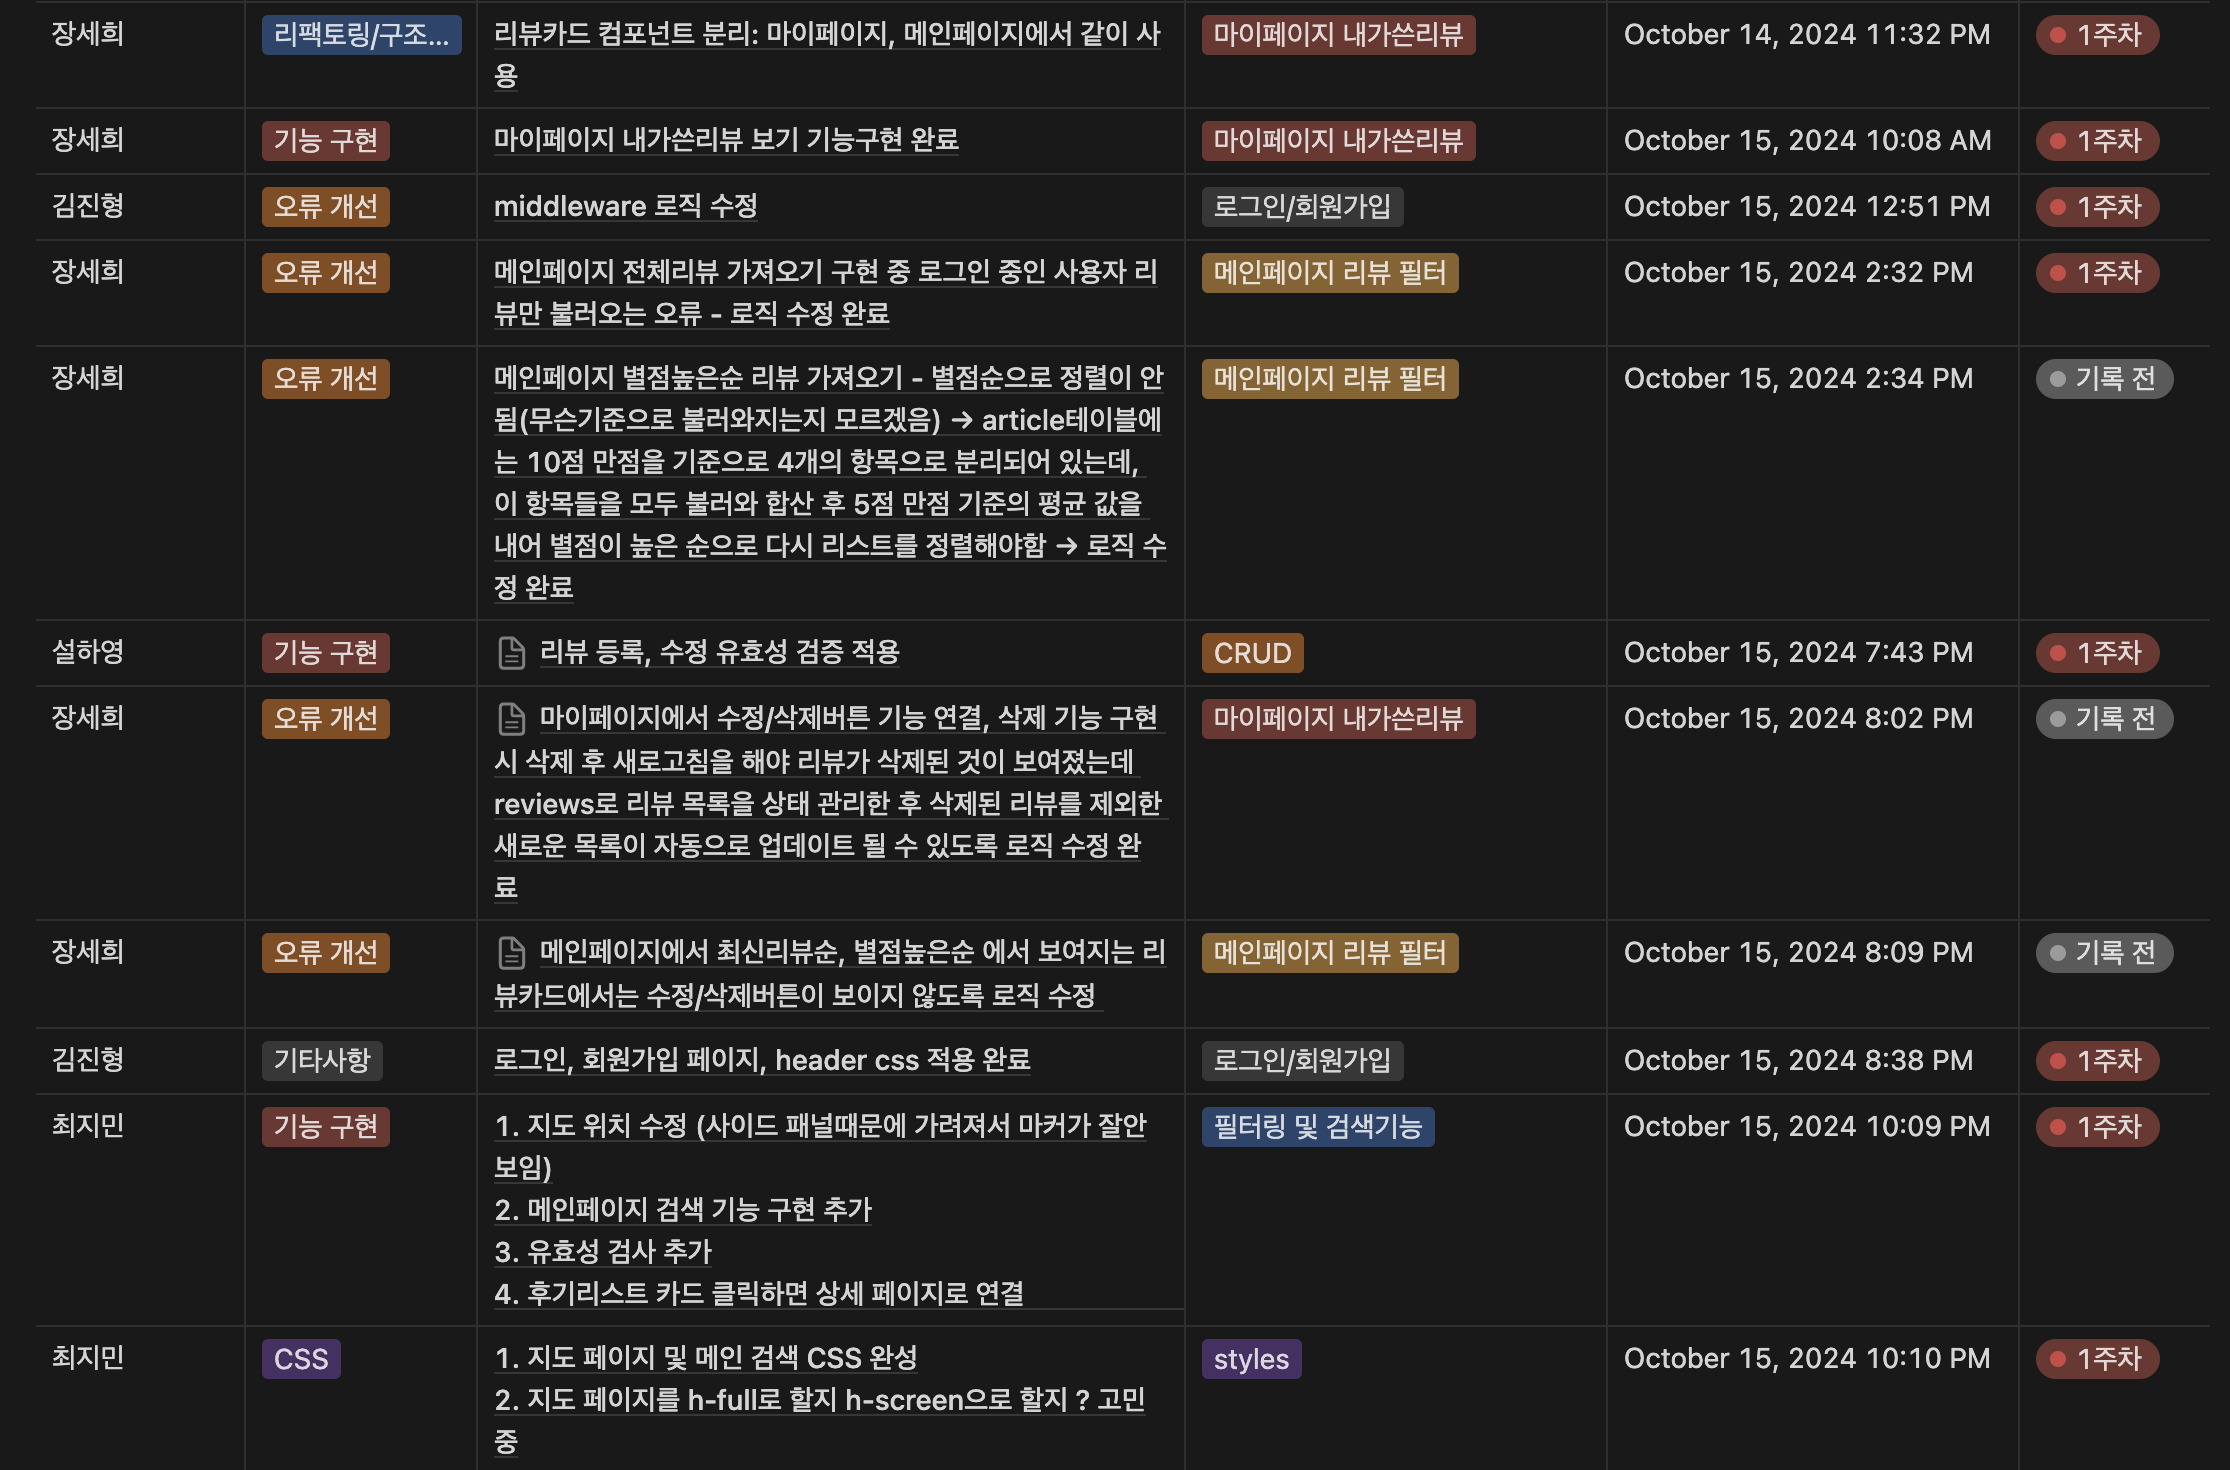Image resolution: width=2230 pixels, height=1470 pixels.
Task: Click '로그인, 회원가입 페이지, header css' link
Action: [761, 1060]
